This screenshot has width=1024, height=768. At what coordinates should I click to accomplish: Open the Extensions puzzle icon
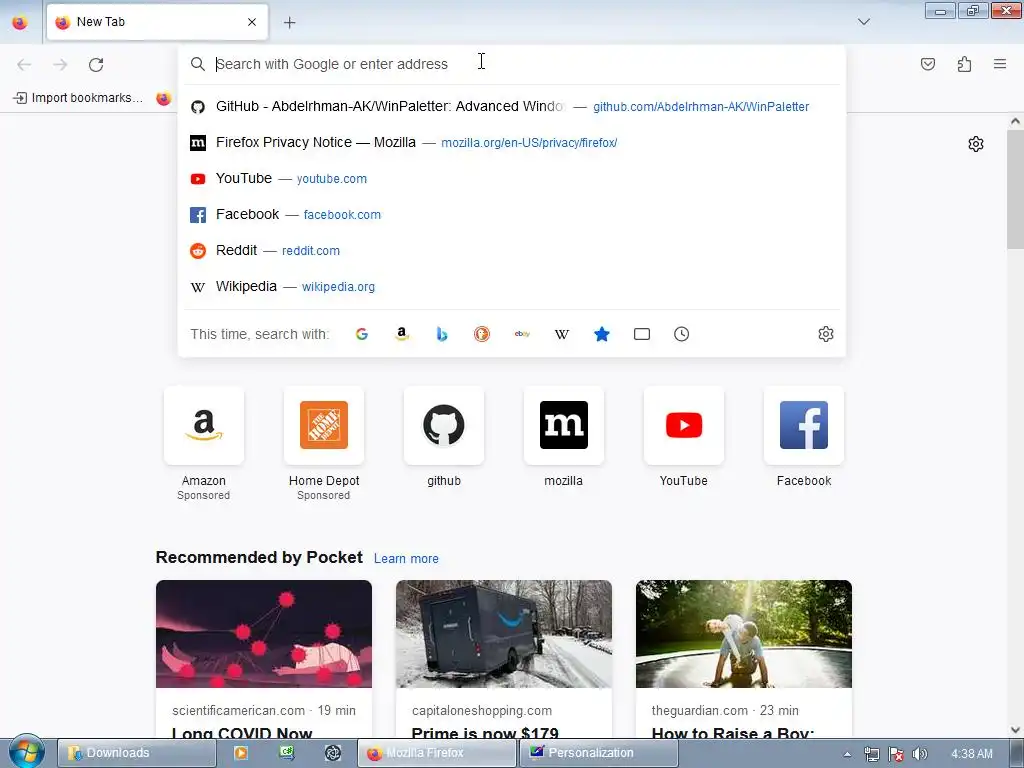tap(964, 64)
